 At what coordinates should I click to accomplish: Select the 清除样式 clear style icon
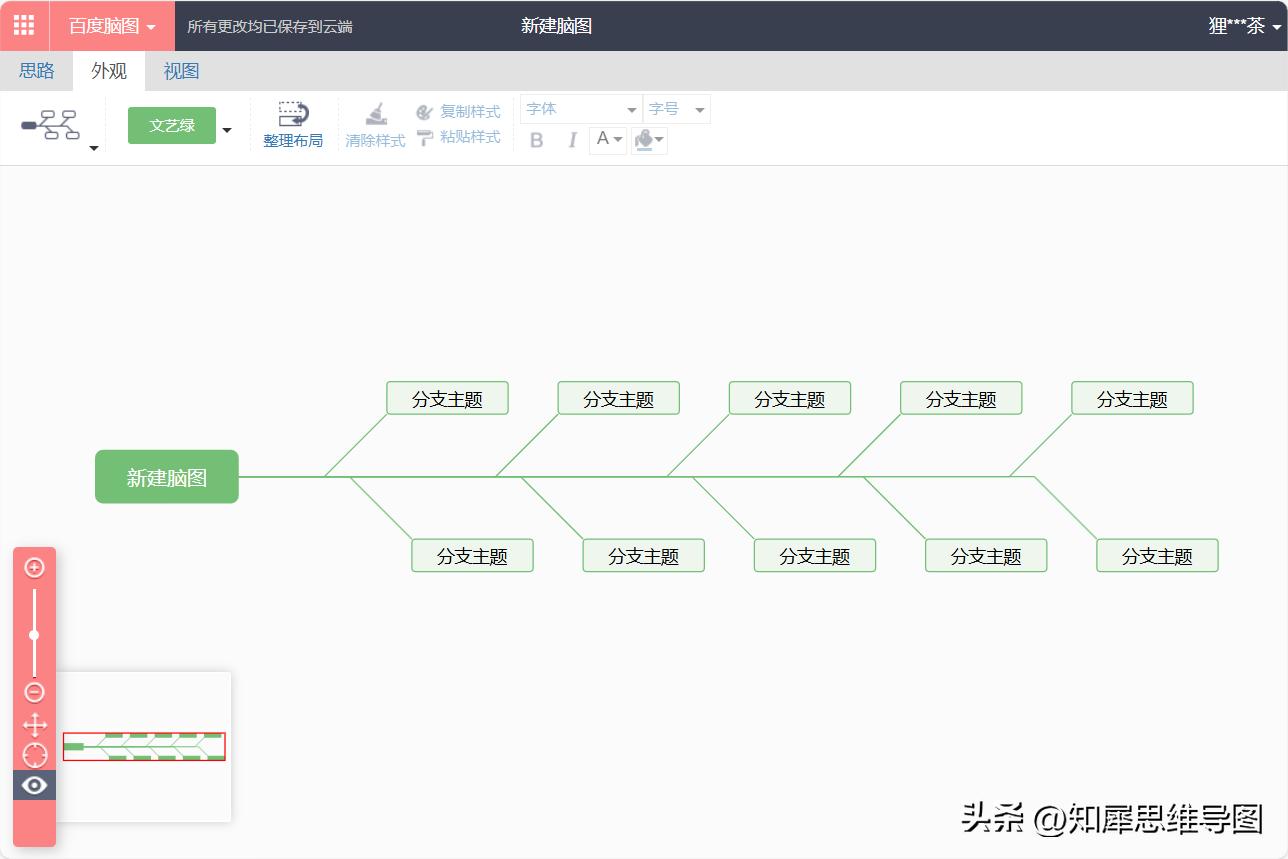point(374,115)
